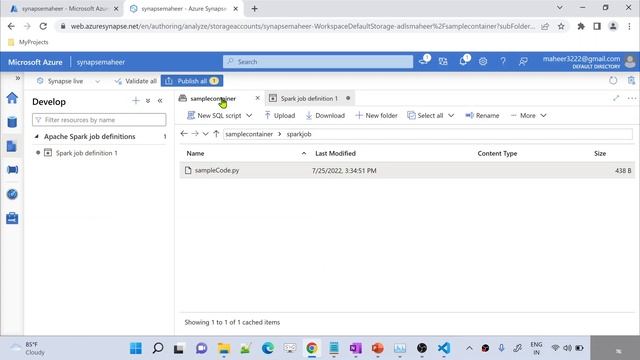Expand the left navigation rail chevrons

click(x=18, y=78)
